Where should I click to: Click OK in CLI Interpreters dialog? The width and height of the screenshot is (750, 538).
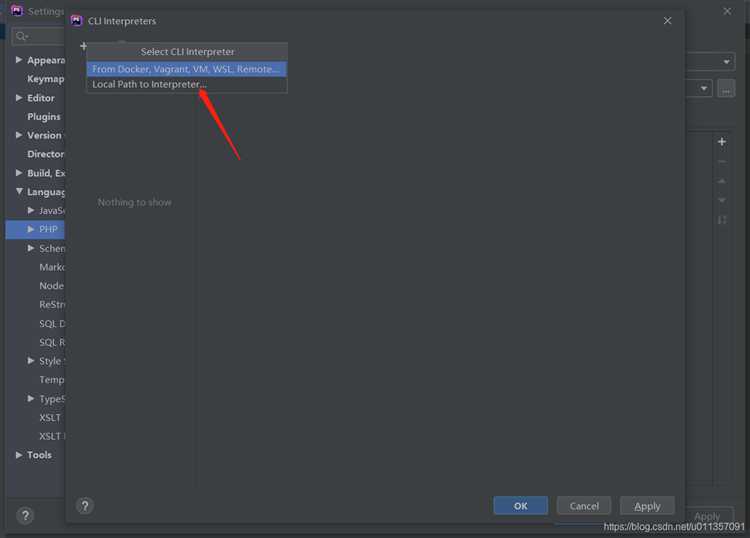tap(520, 505)
